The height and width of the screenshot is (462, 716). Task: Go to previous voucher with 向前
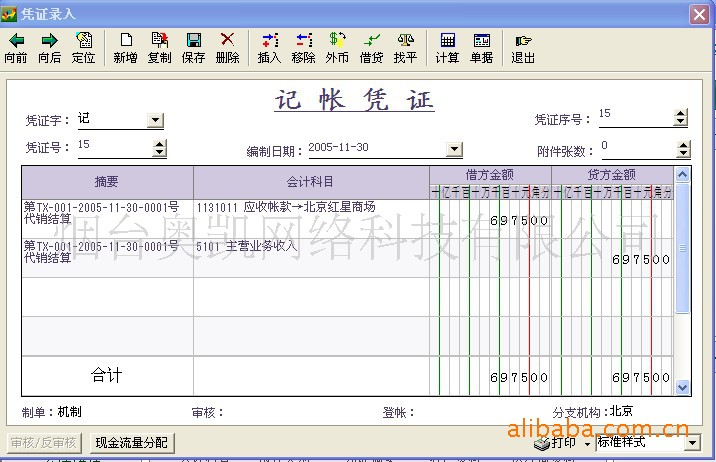[x=16, y=48]
